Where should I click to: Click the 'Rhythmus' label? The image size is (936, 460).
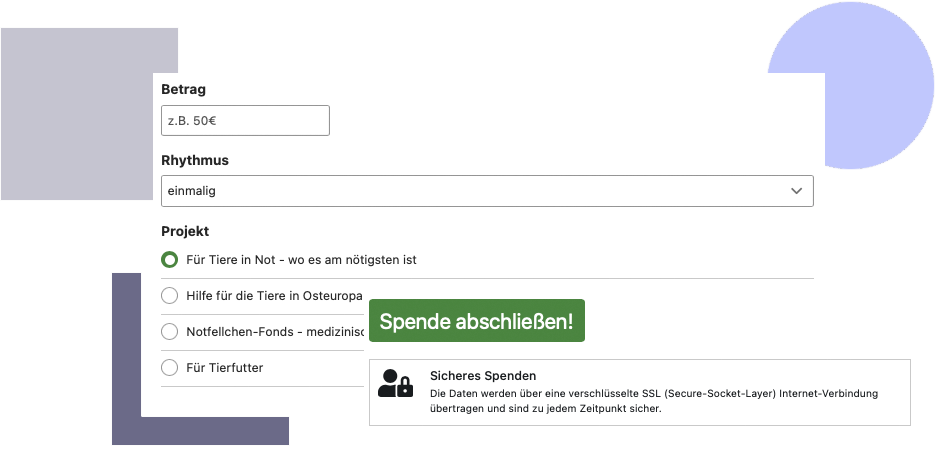coord(195,160)
